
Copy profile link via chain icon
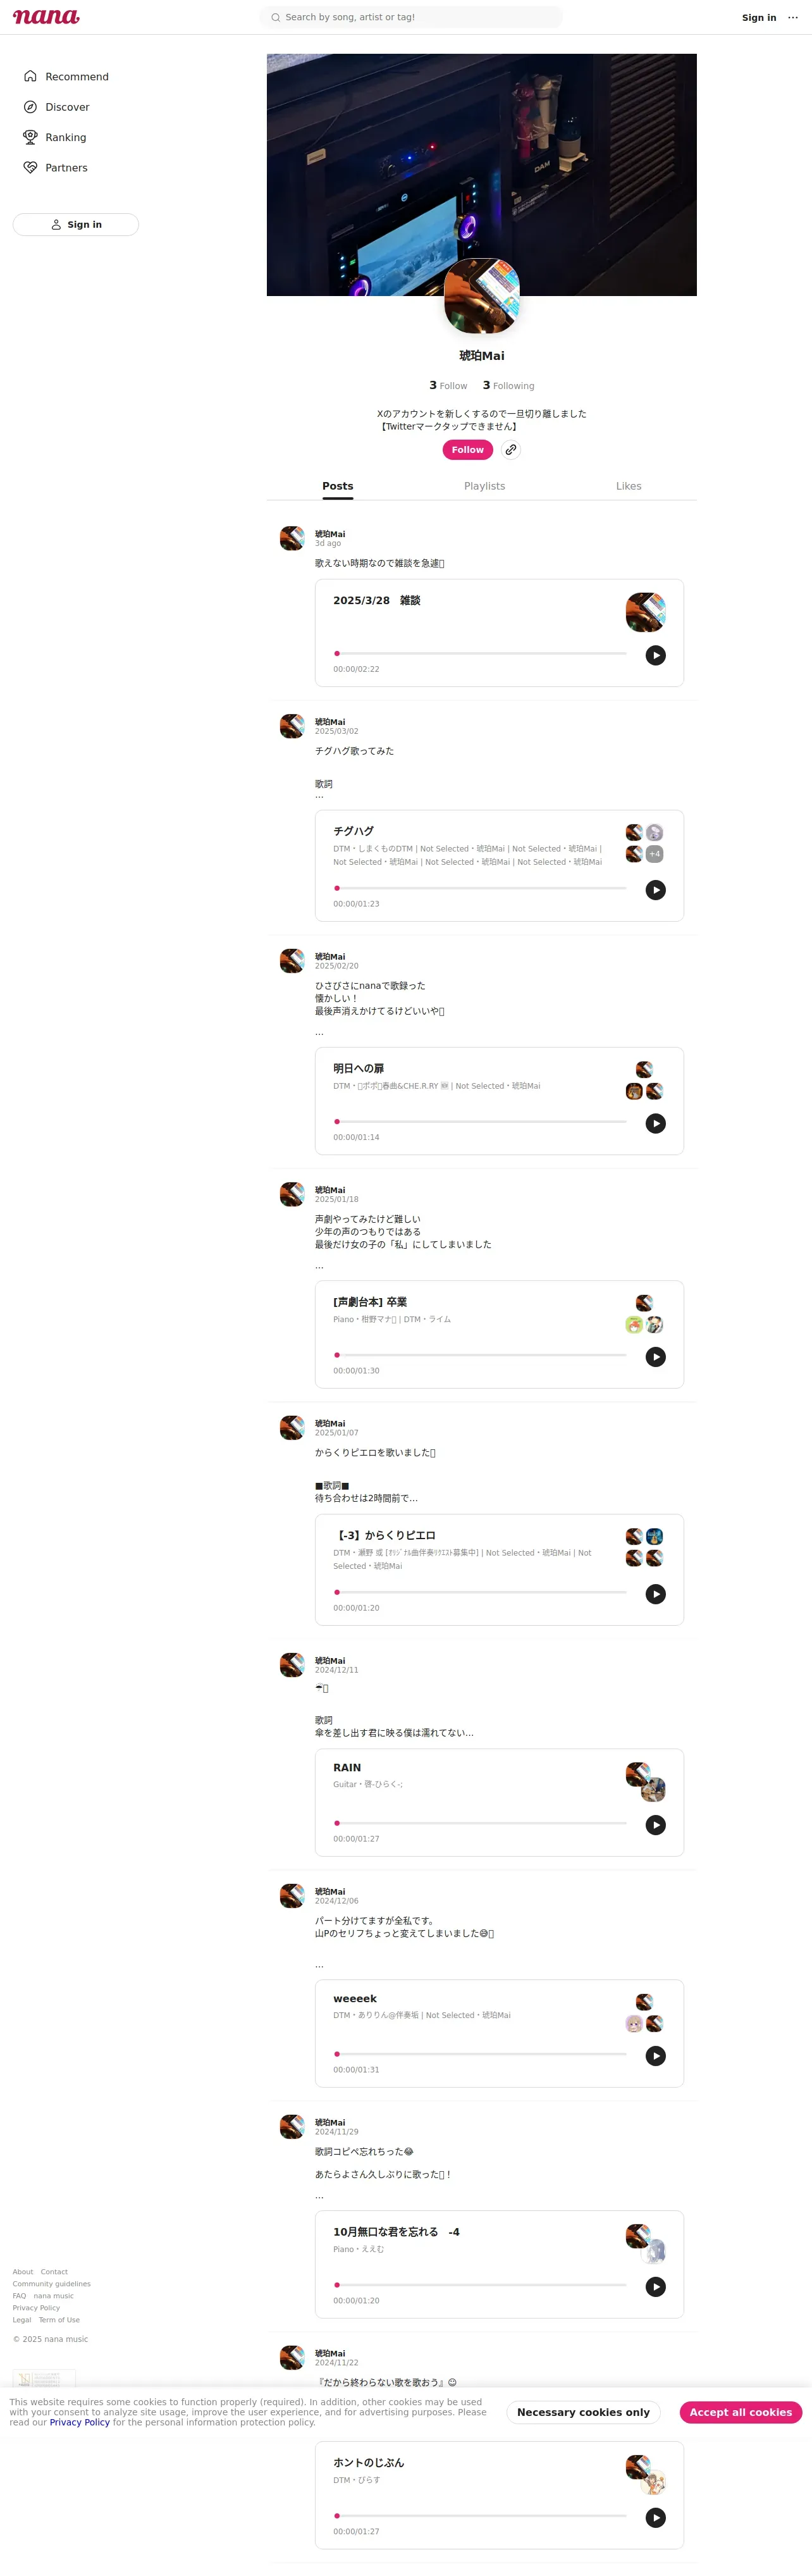click(511, 450)
